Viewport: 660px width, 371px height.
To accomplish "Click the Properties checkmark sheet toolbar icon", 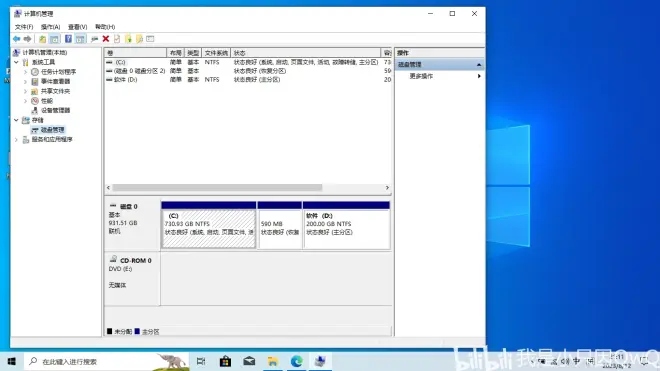I will click(x=117, y=39).
